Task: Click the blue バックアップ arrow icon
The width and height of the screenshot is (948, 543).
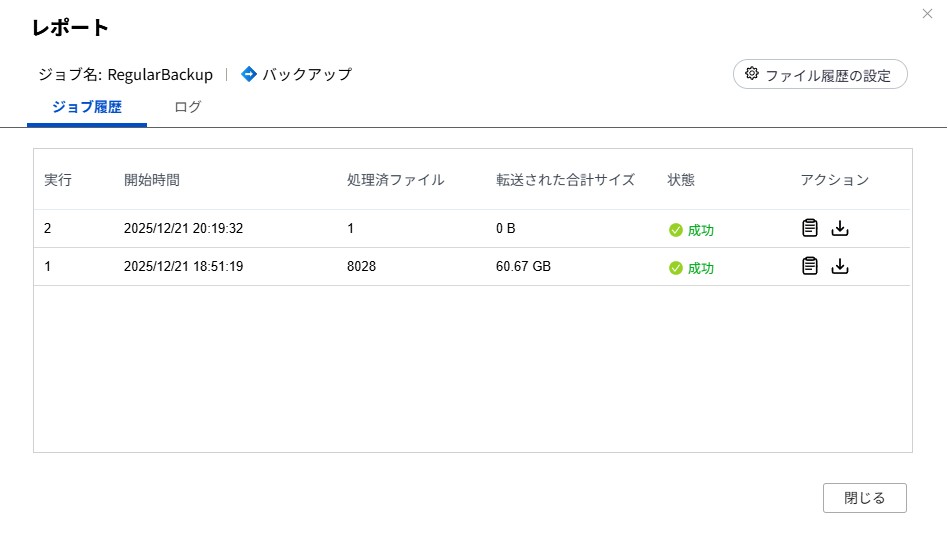Action: click(249, 74)
